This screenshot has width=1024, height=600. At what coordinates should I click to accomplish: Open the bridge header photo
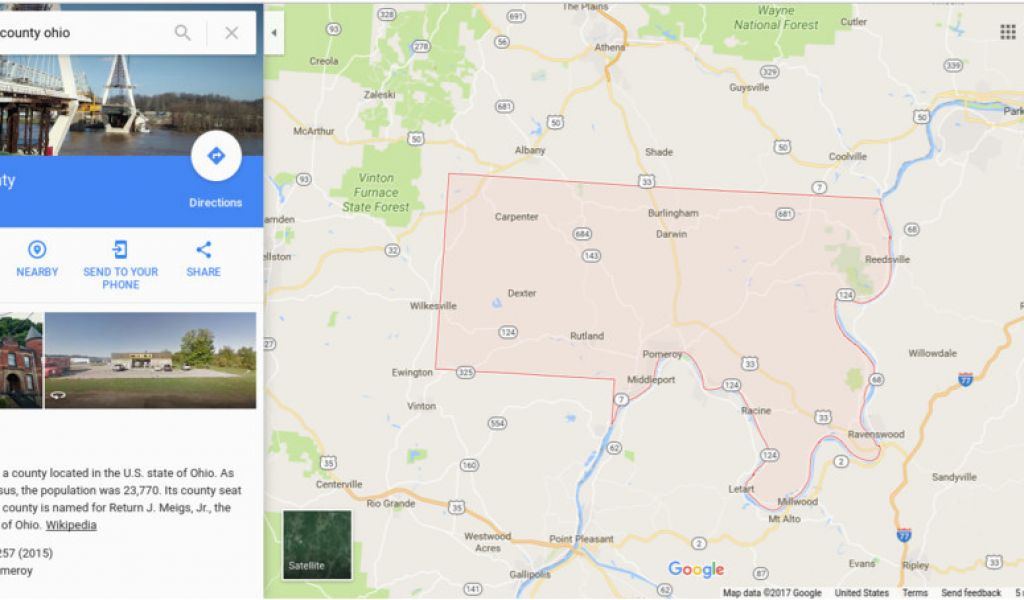(x=131, y=105)
